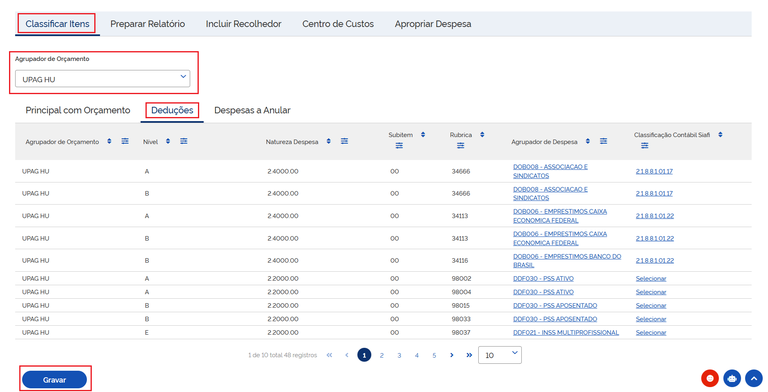This screenshot has height=392, width=768.
Task: Sort by Natureza Despesa column
Action: (x=329, y=141)
